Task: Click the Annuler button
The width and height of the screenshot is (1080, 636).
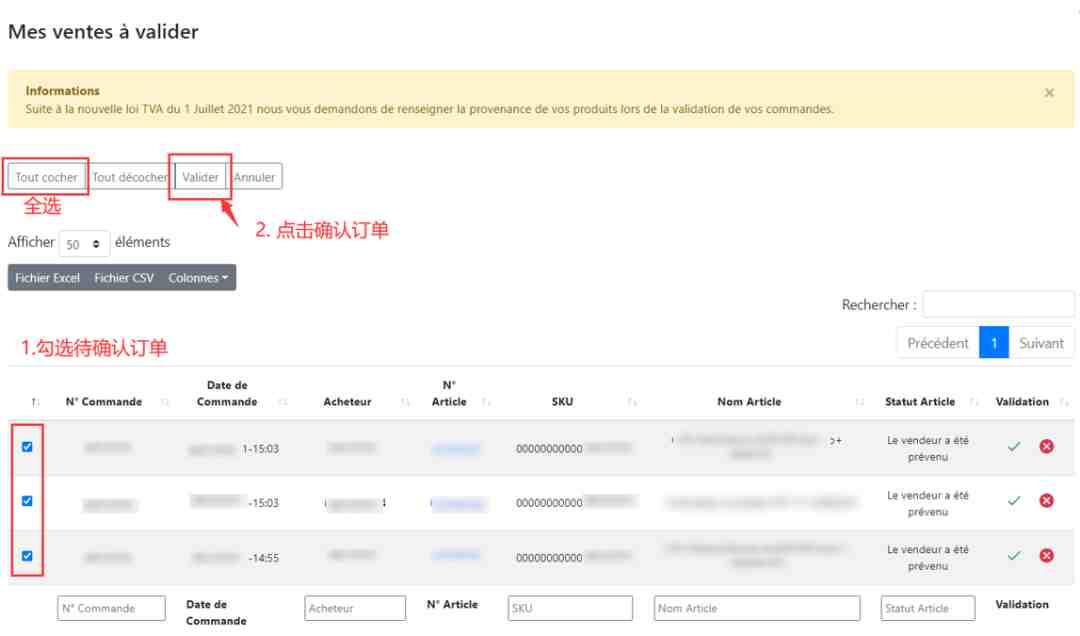Action: click(254, 177)
